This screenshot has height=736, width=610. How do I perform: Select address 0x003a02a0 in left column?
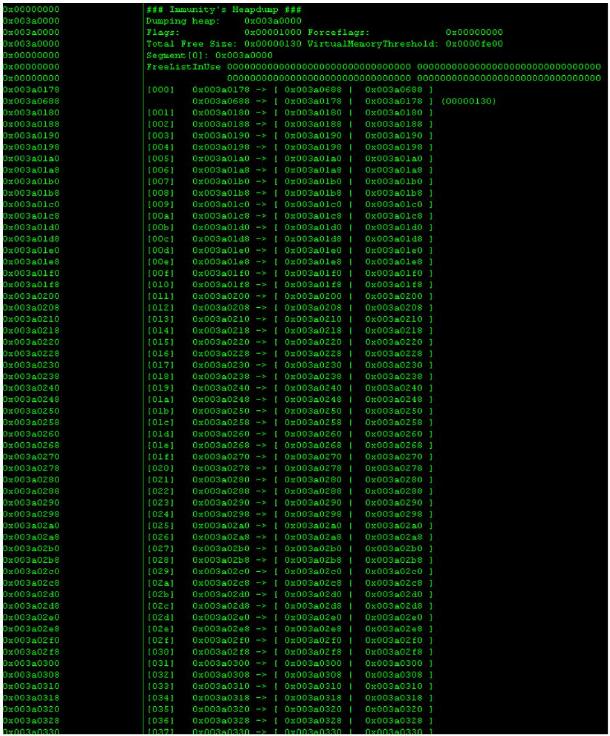pyautogui.click(x=31, y=526)
